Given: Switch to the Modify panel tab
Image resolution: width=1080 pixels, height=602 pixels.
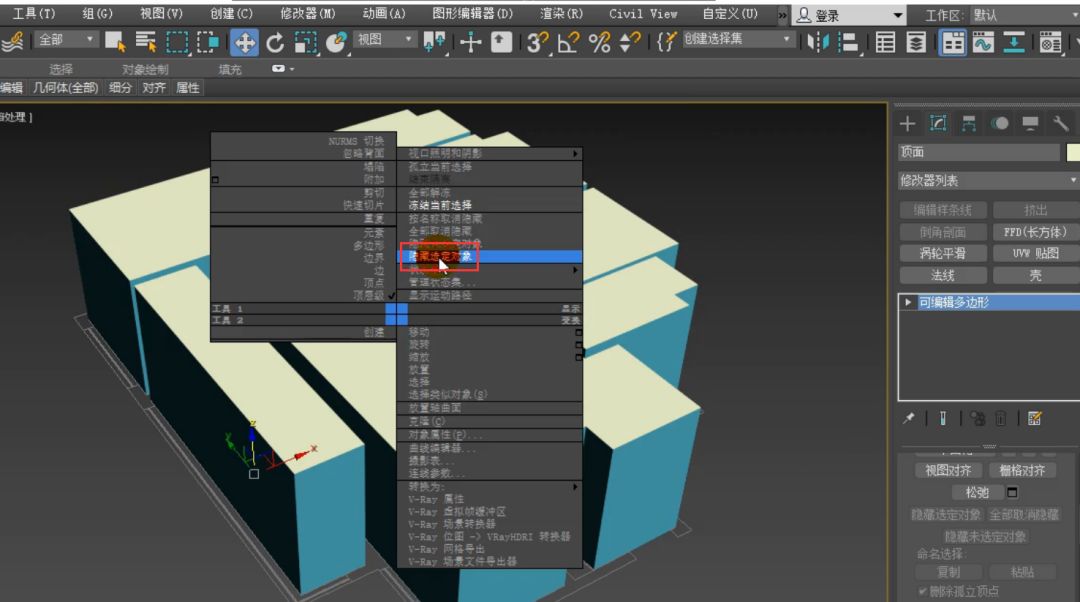Looking at the screenshot, I should pos(938,124).
